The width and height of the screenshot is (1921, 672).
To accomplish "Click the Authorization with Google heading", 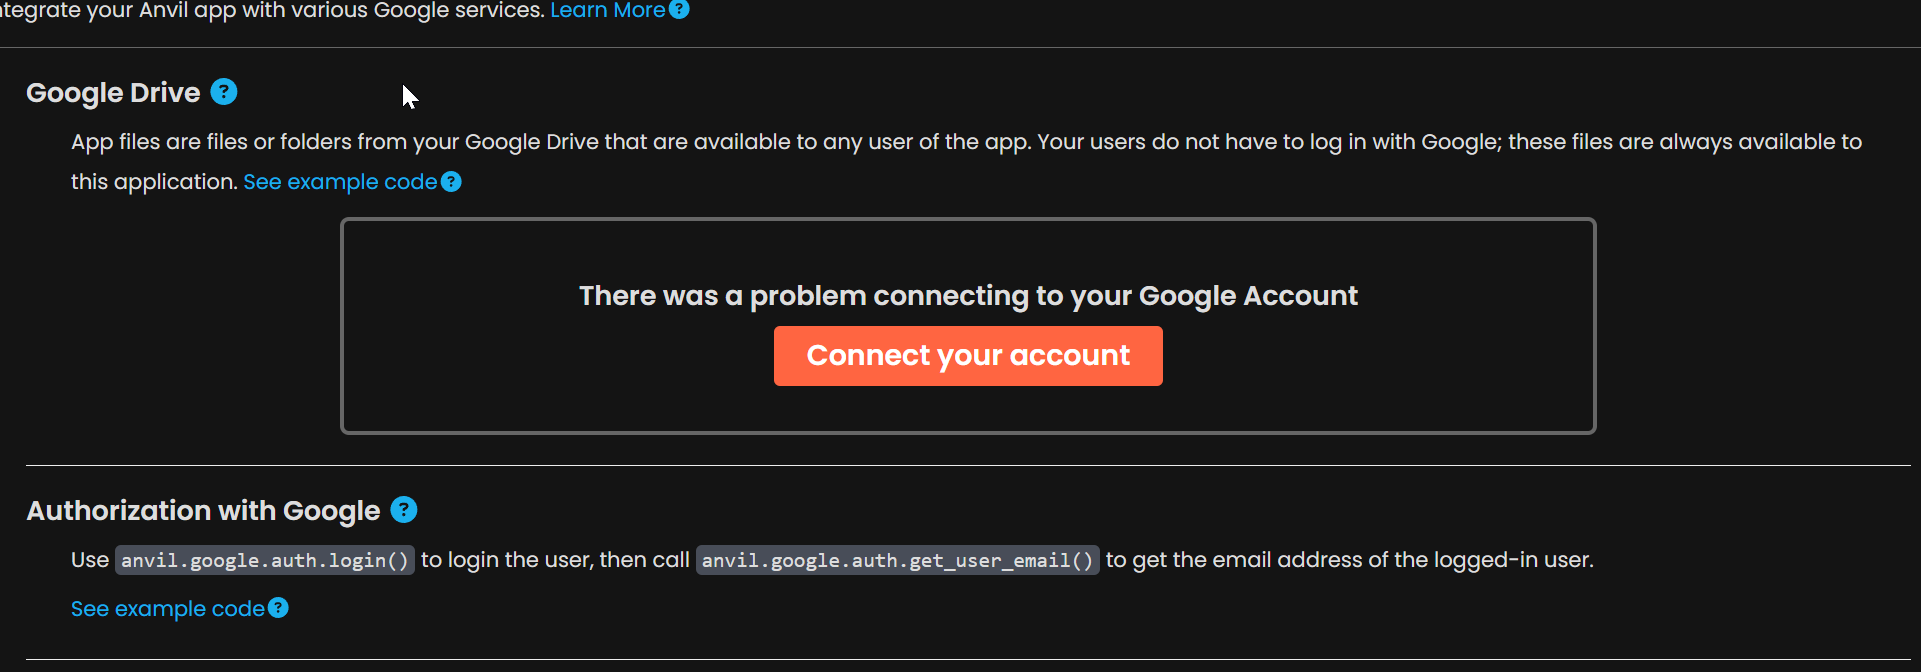I will (x=203, y=511).
